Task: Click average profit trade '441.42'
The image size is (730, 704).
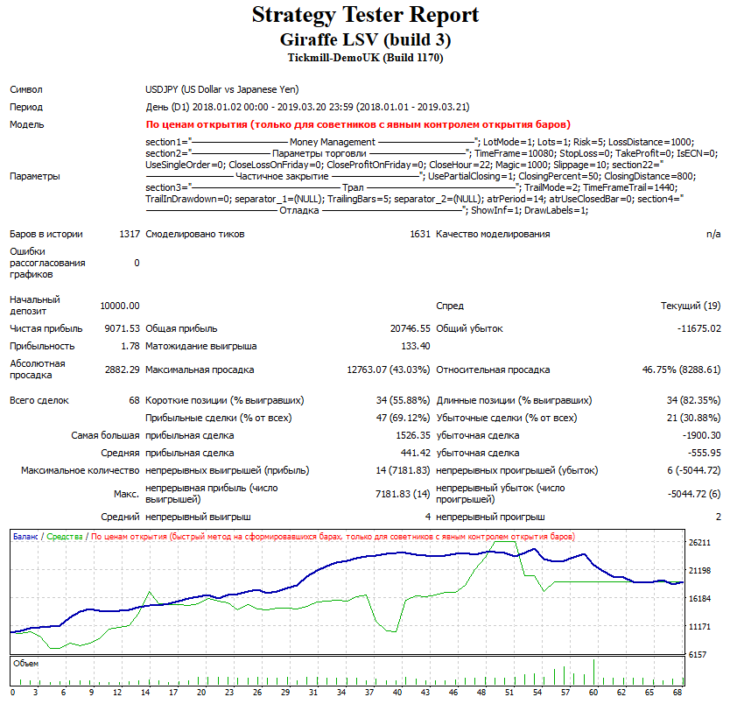Action: pyautogui.click(x=416, y=453)
